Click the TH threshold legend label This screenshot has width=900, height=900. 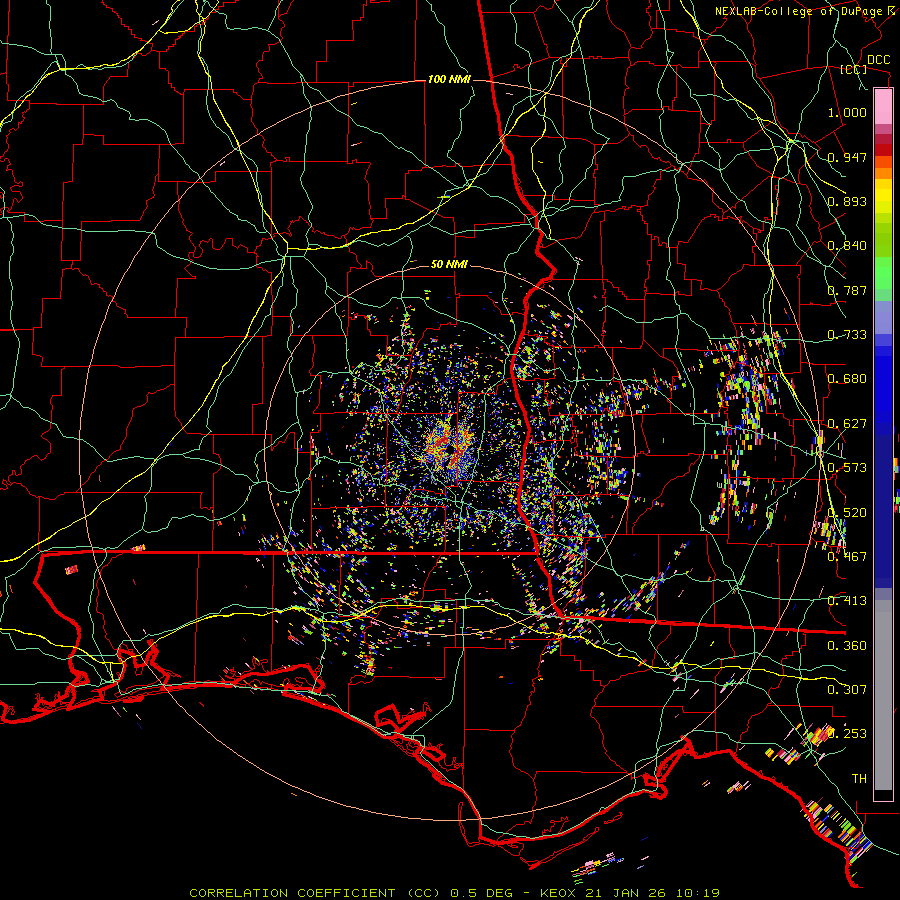coord(859,779)
